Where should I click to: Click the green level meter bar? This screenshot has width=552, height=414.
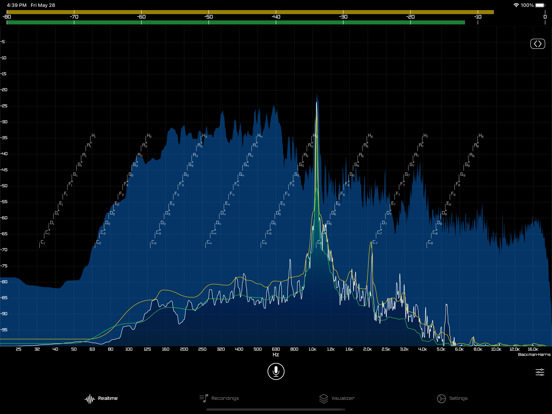236,23
